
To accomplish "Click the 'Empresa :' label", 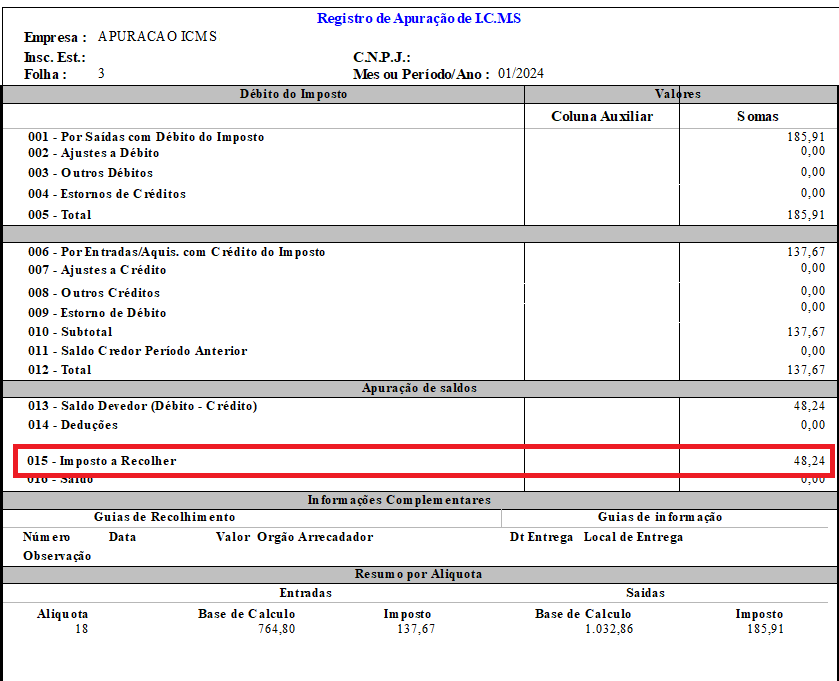I will (x=55, y=37).
